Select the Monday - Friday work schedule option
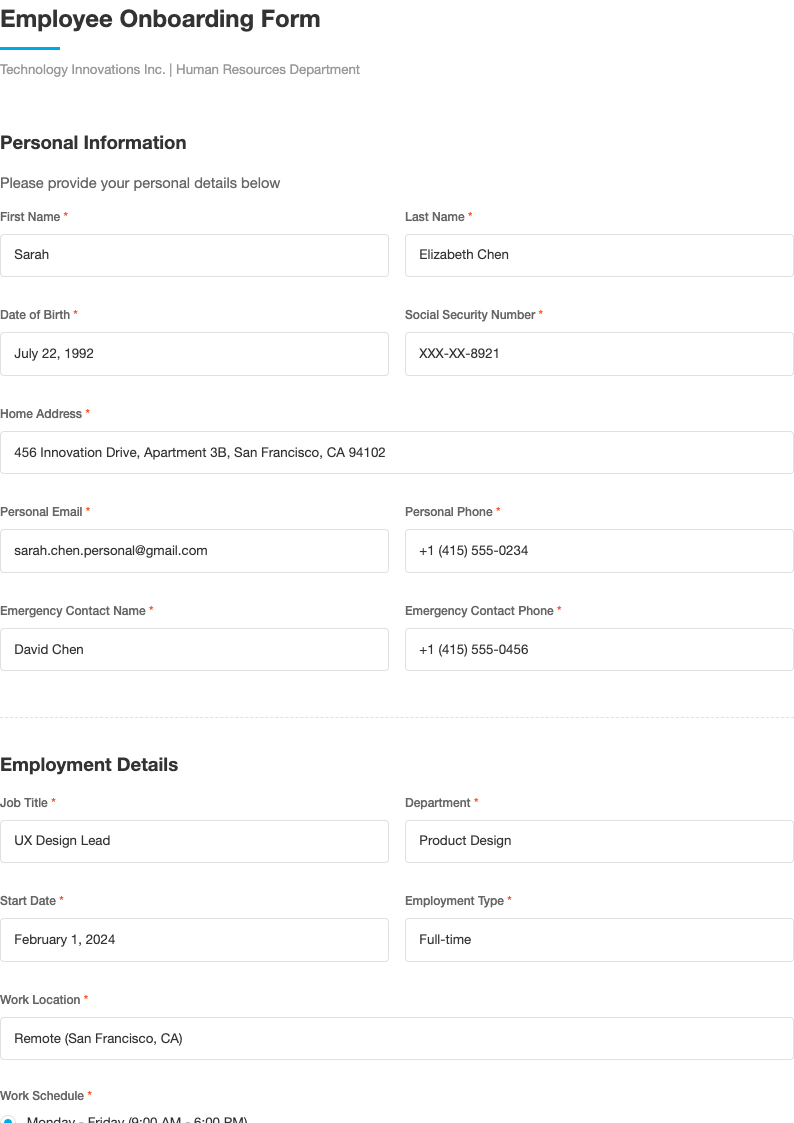 coord(10,1119)
